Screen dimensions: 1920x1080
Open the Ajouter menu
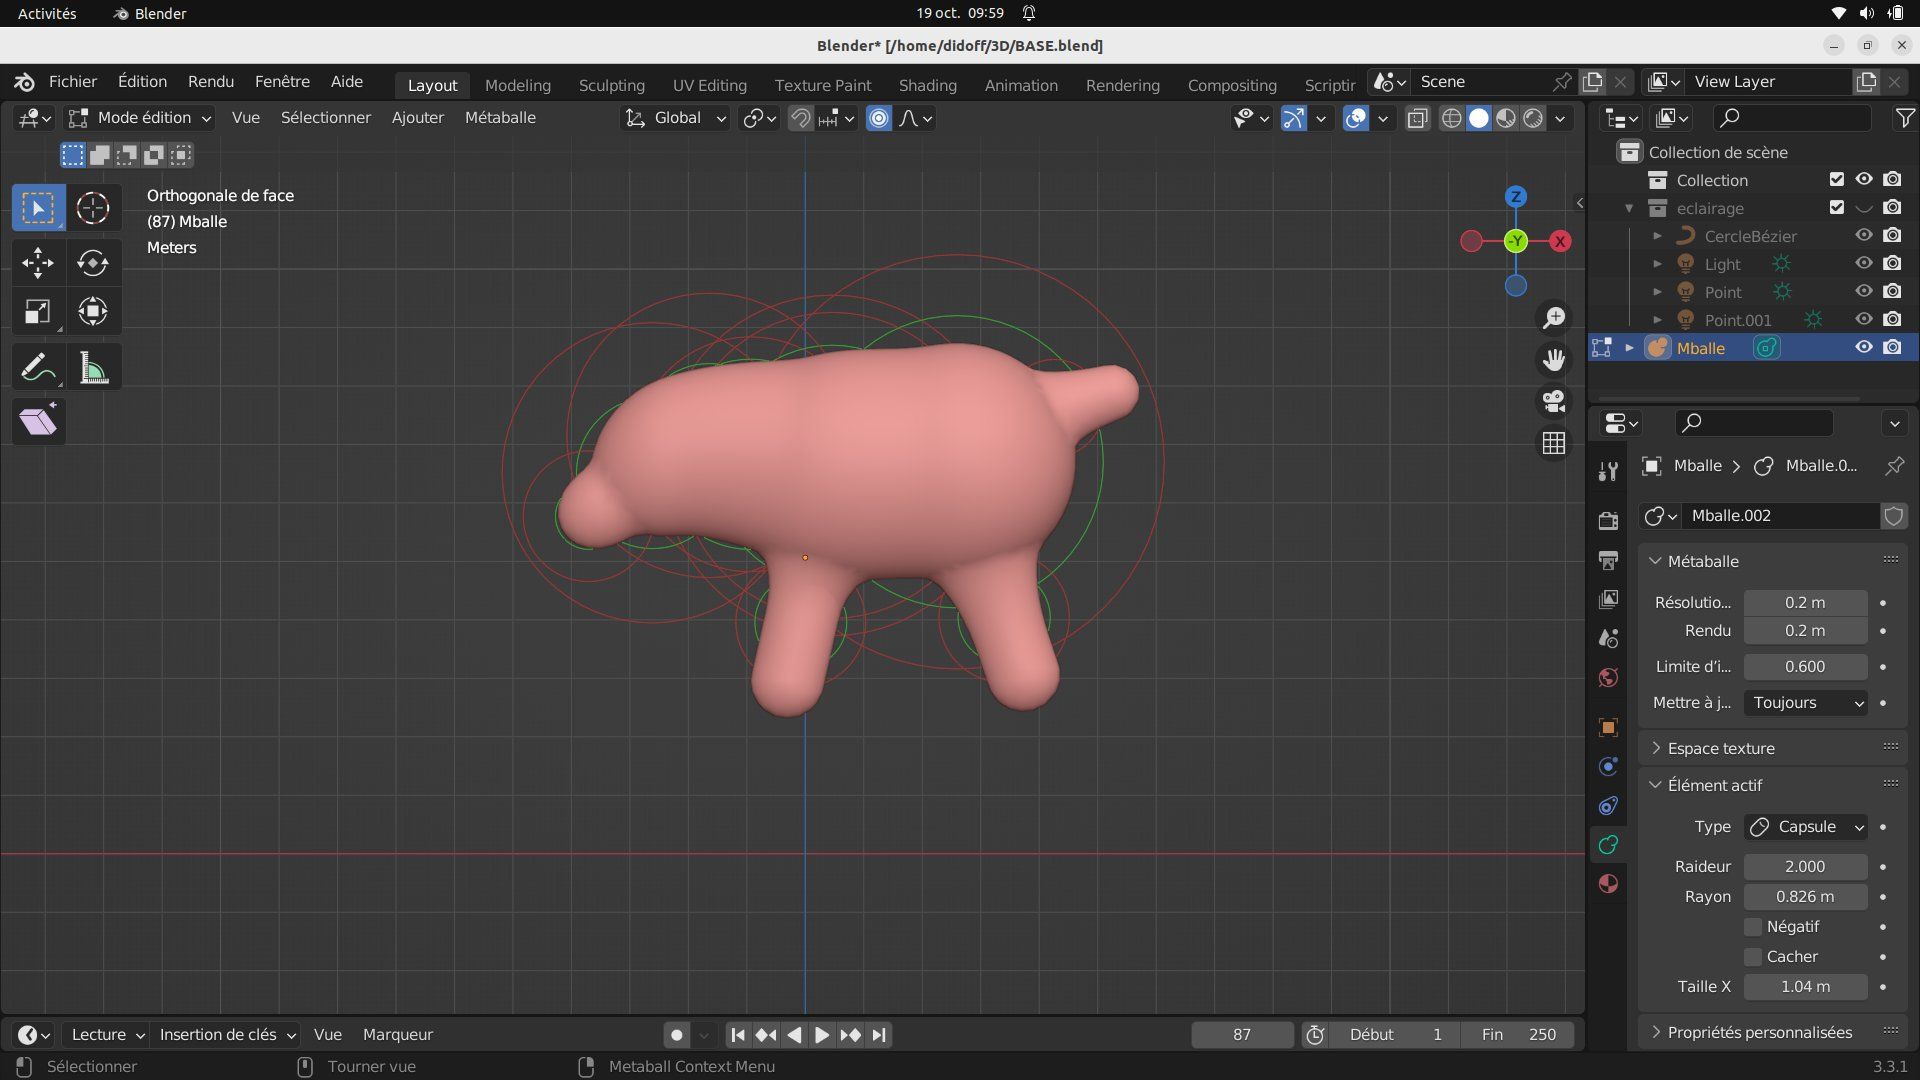[x=418, y=118]
